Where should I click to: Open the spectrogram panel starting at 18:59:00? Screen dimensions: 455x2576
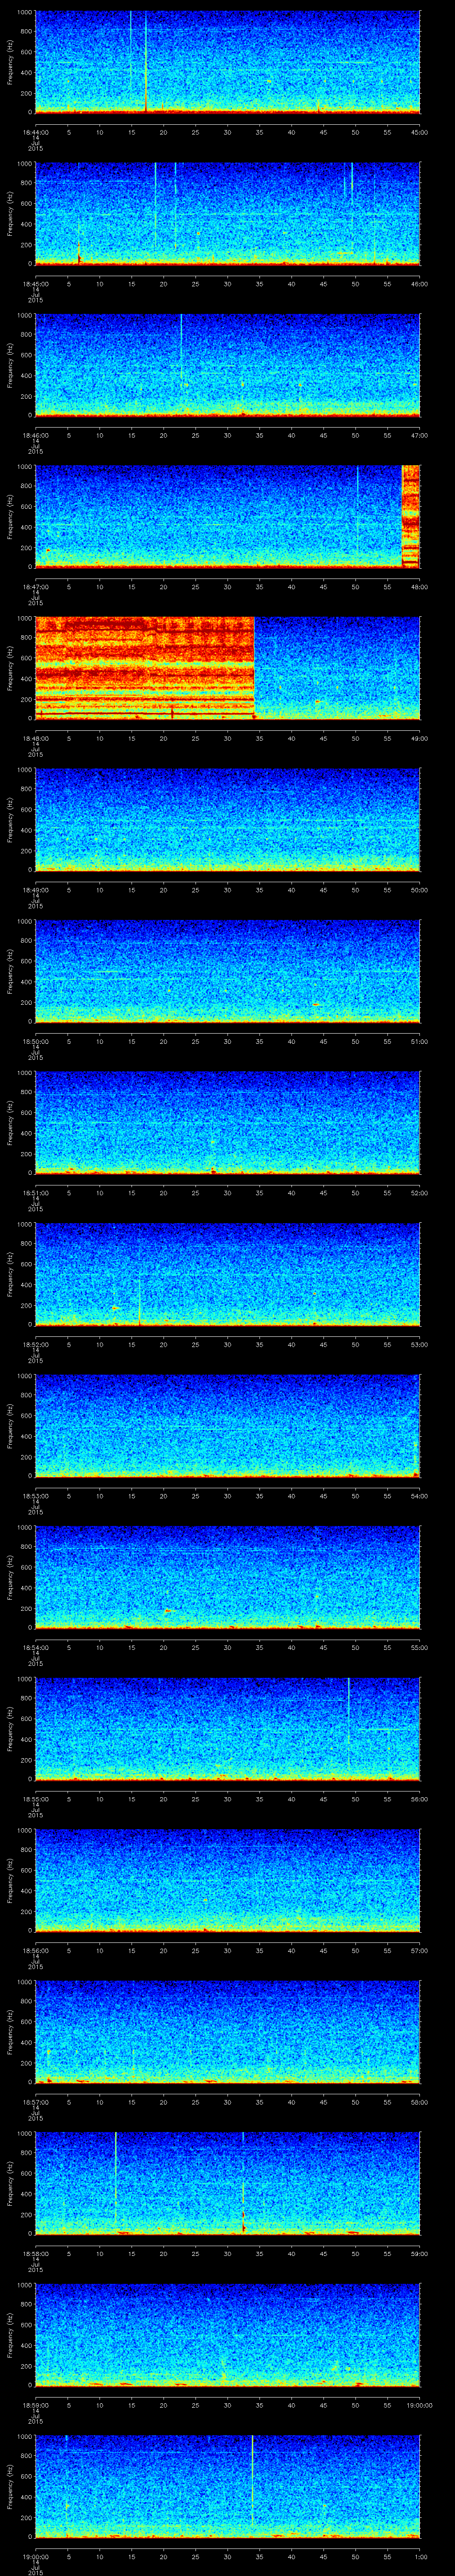[x=227, y=2334]
